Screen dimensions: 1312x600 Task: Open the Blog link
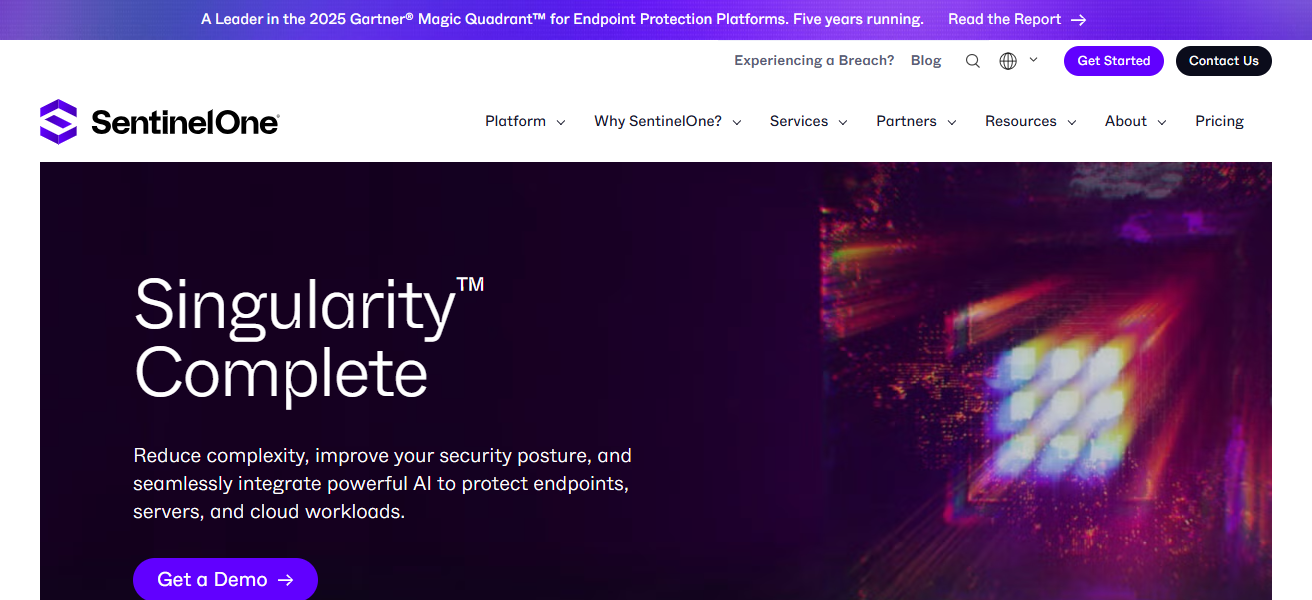926,61
